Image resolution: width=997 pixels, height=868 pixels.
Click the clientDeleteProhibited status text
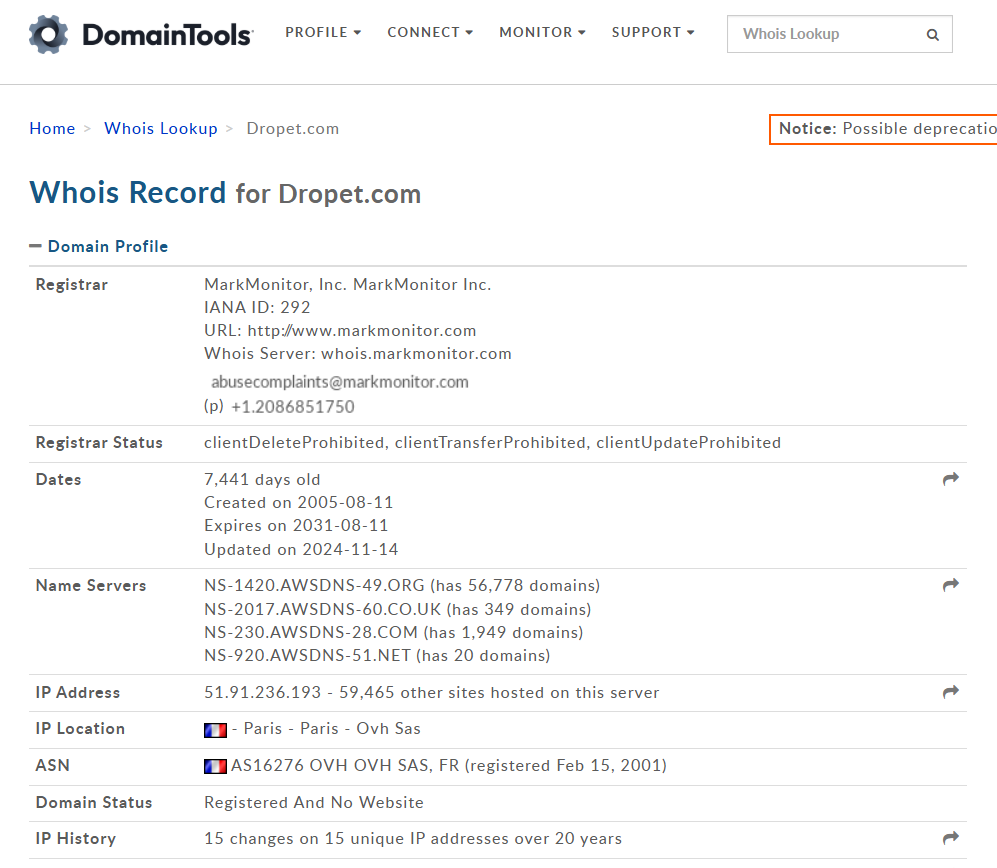(x=294, y=443)
